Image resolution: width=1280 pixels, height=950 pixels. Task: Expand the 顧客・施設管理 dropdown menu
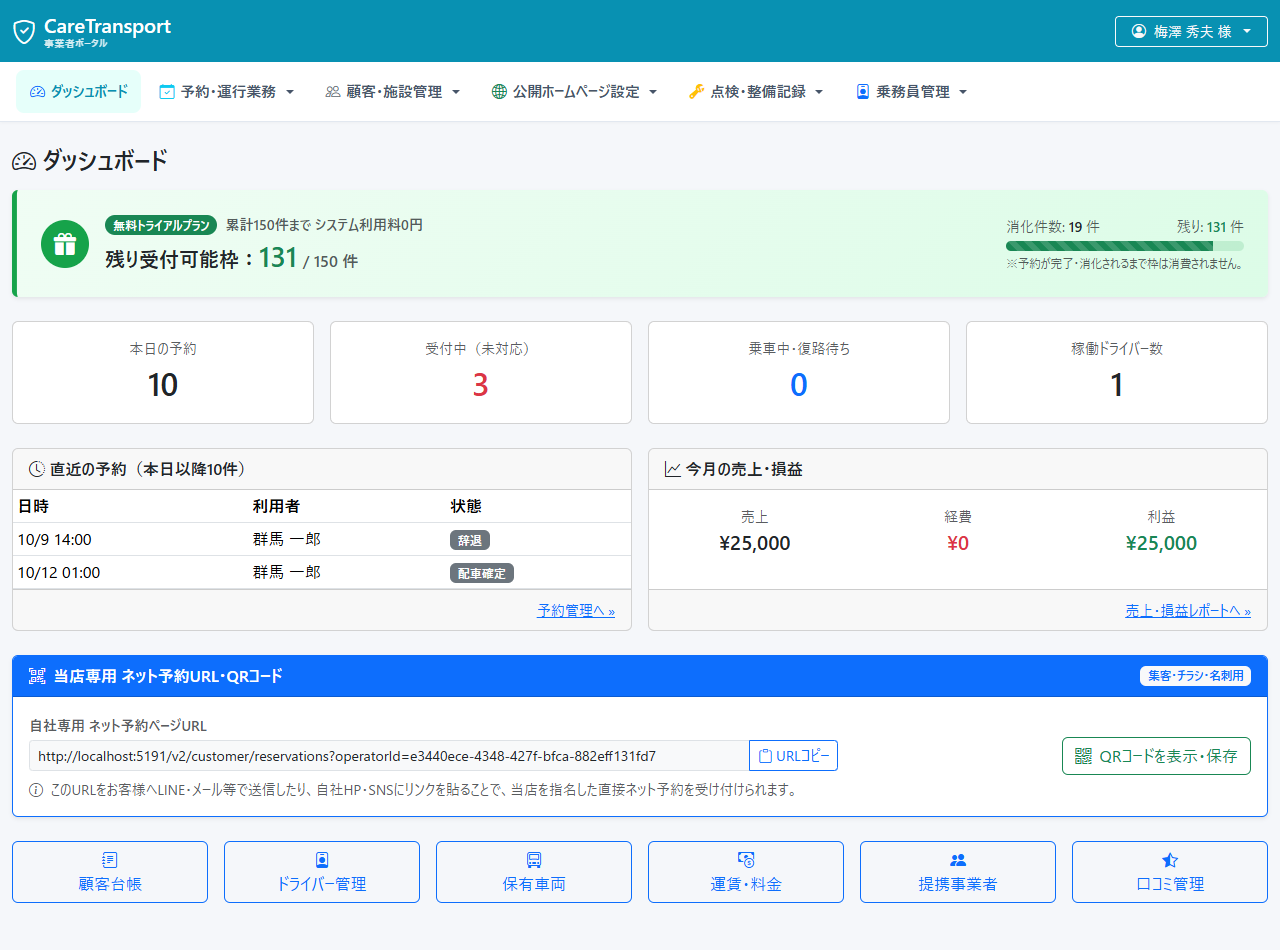pos(393,92)
